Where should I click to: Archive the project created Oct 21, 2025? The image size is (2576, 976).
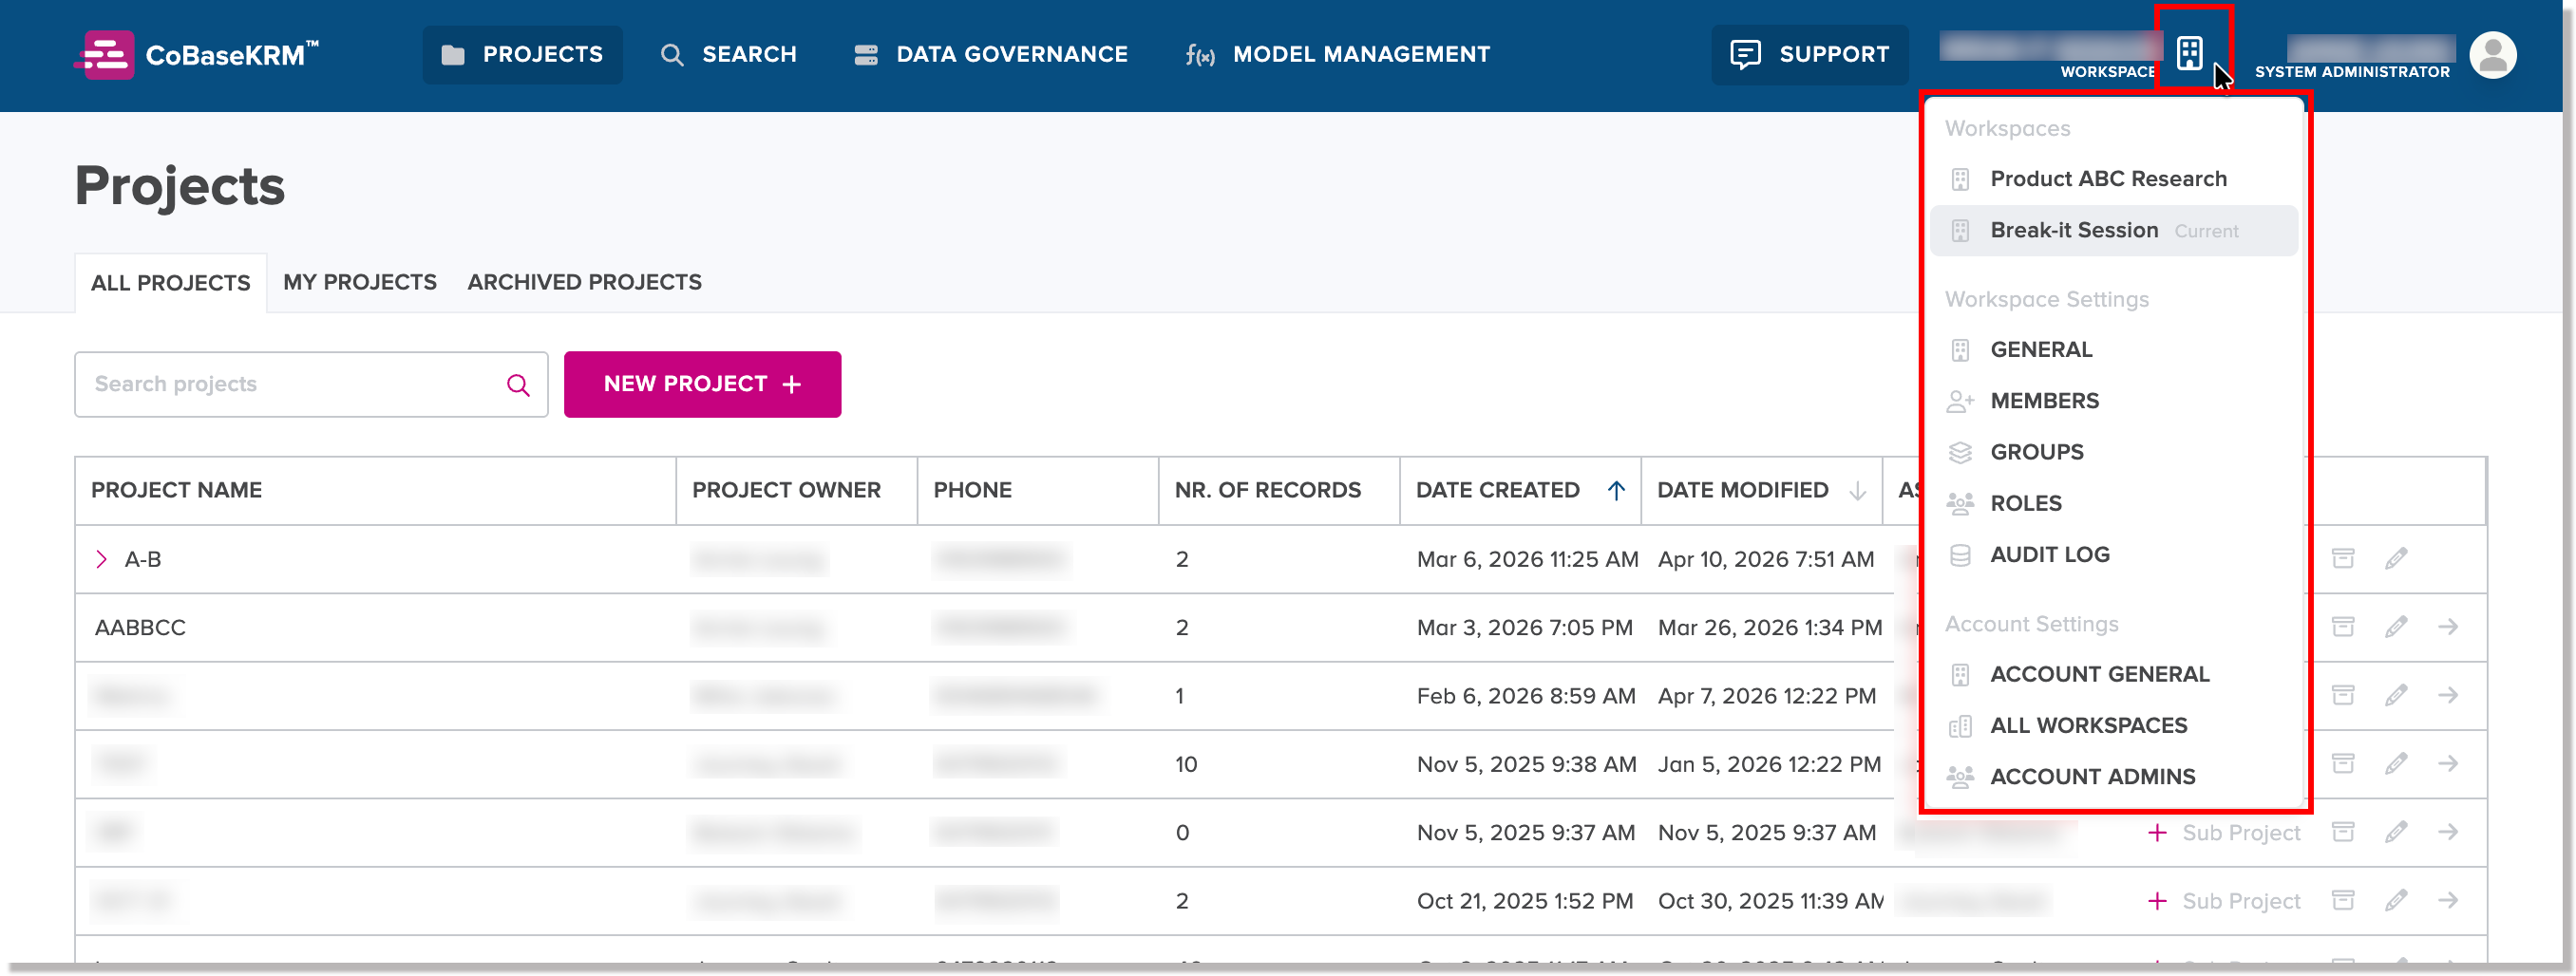2342,900
